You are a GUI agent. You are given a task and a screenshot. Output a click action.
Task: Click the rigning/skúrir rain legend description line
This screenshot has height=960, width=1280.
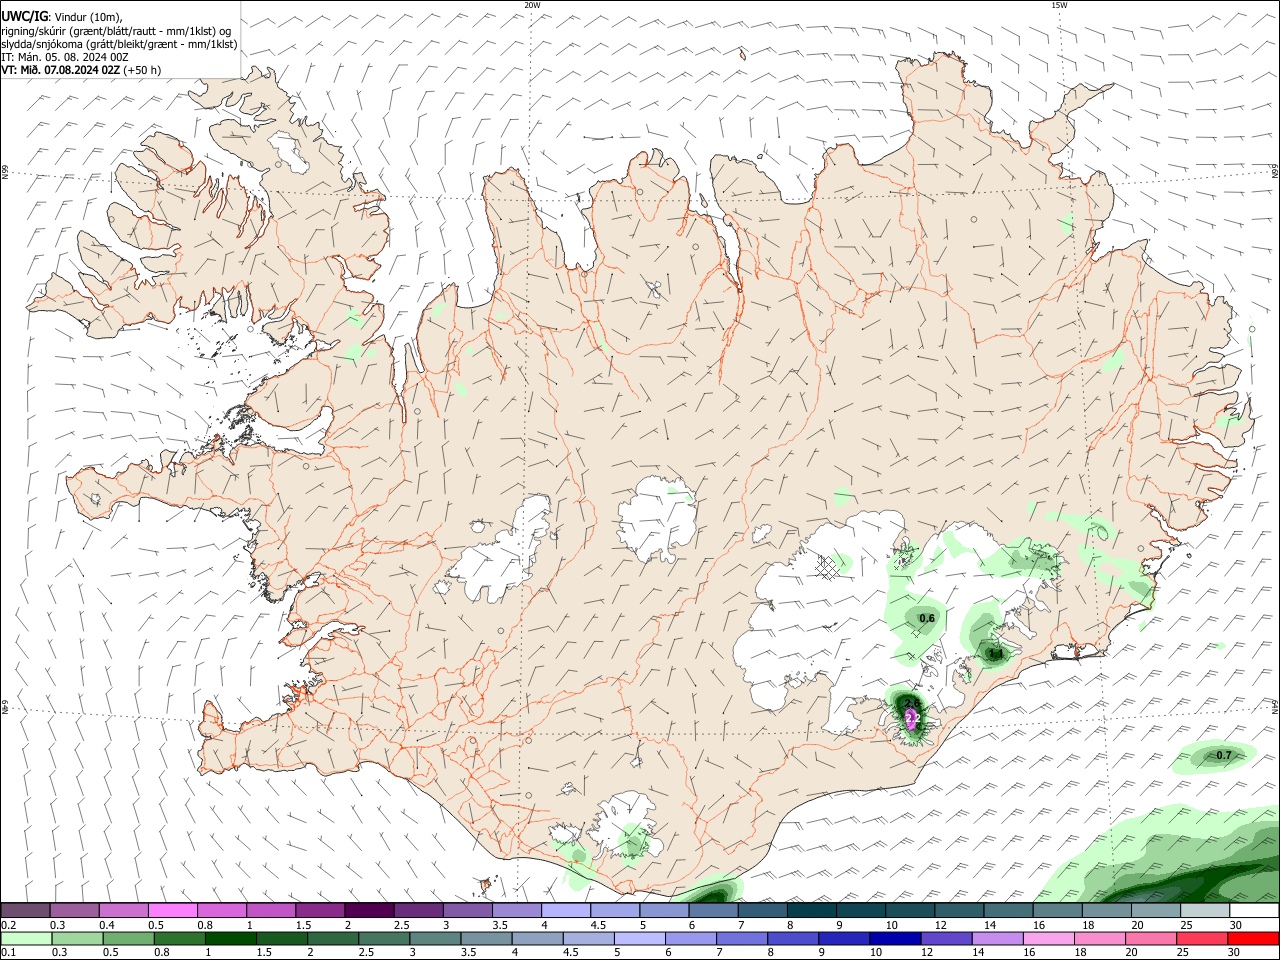[116, 30]
